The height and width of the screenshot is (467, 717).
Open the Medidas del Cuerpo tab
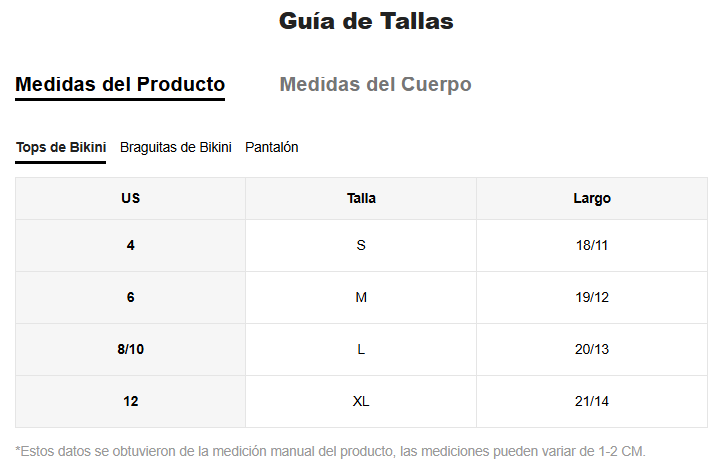coord(375,84)
